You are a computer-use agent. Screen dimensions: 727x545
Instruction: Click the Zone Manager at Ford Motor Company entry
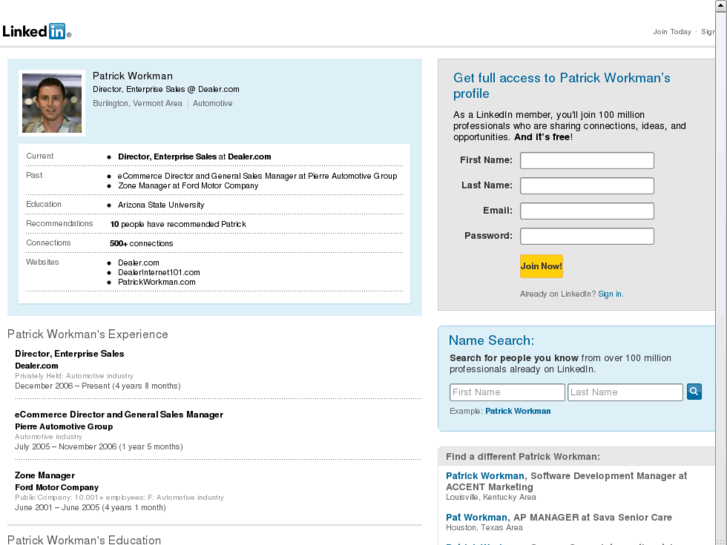(188, 186)
